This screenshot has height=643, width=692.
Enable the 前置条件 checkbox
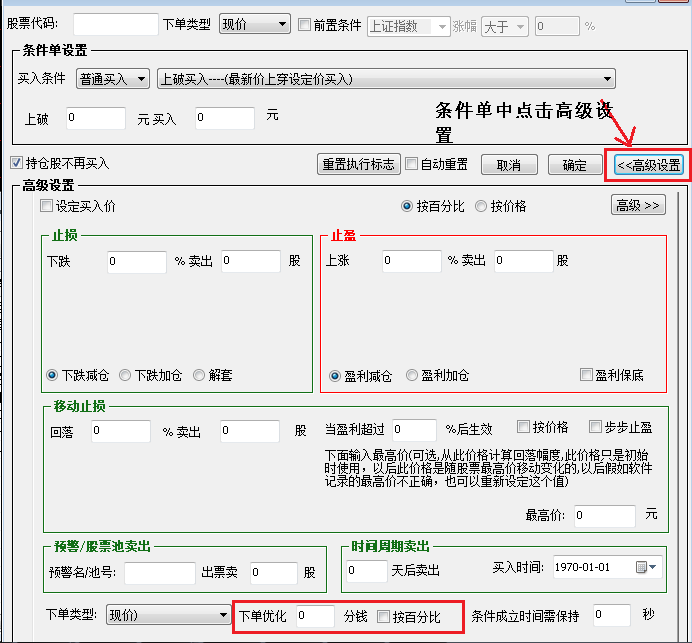(304, 25)
